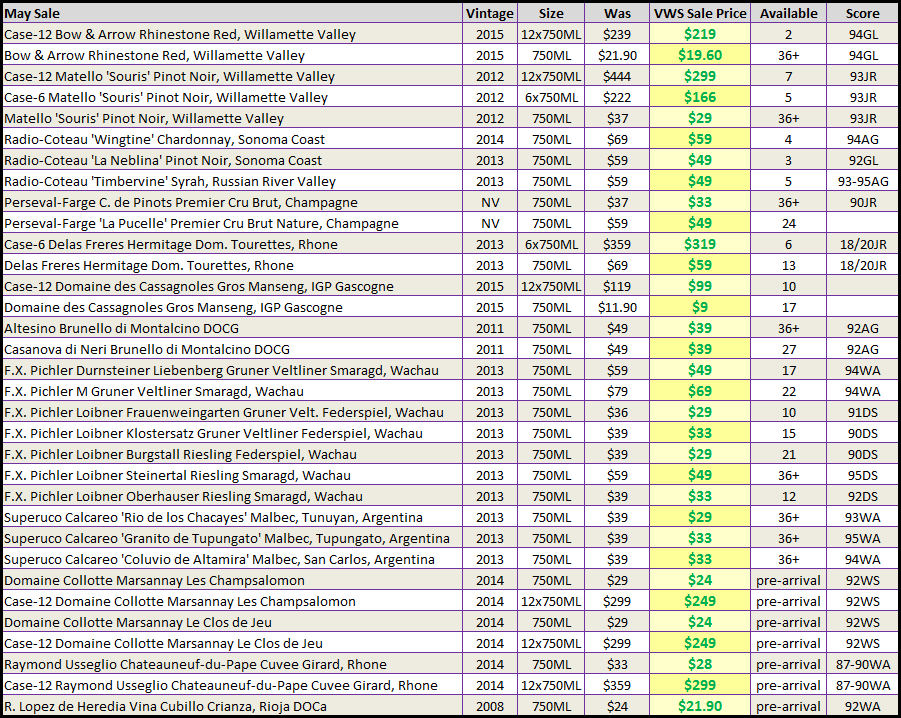Select 'Case-12 Domaine des Cassagnoles Gros Manseng' cell
The width and height of the screenshot is (901, 718).
click(x=232, y=286)
